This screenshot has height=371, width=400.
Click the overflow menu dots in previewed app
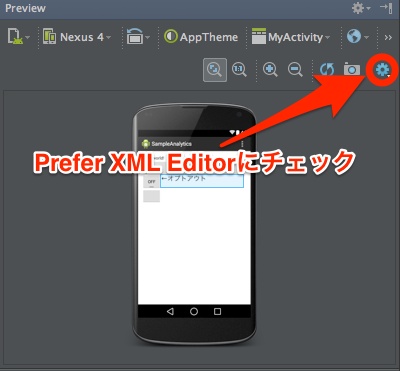click(x=242, y=144)
